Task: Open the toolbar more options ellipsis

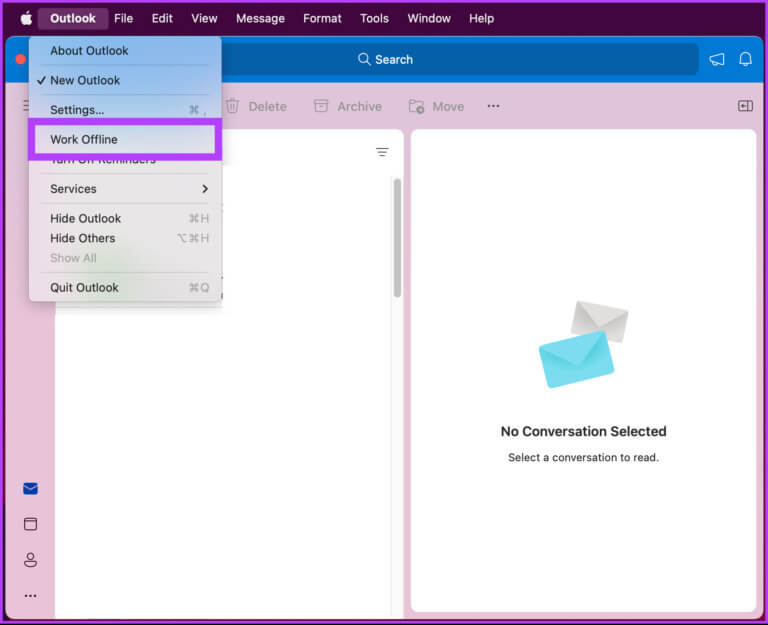Action: tap(493, 106)
